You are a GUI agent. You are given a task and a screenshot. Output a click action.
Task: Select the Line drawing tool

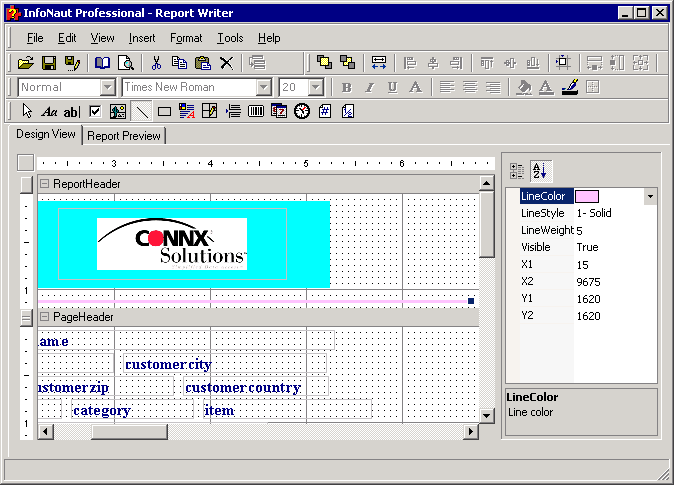click(141, 112)
